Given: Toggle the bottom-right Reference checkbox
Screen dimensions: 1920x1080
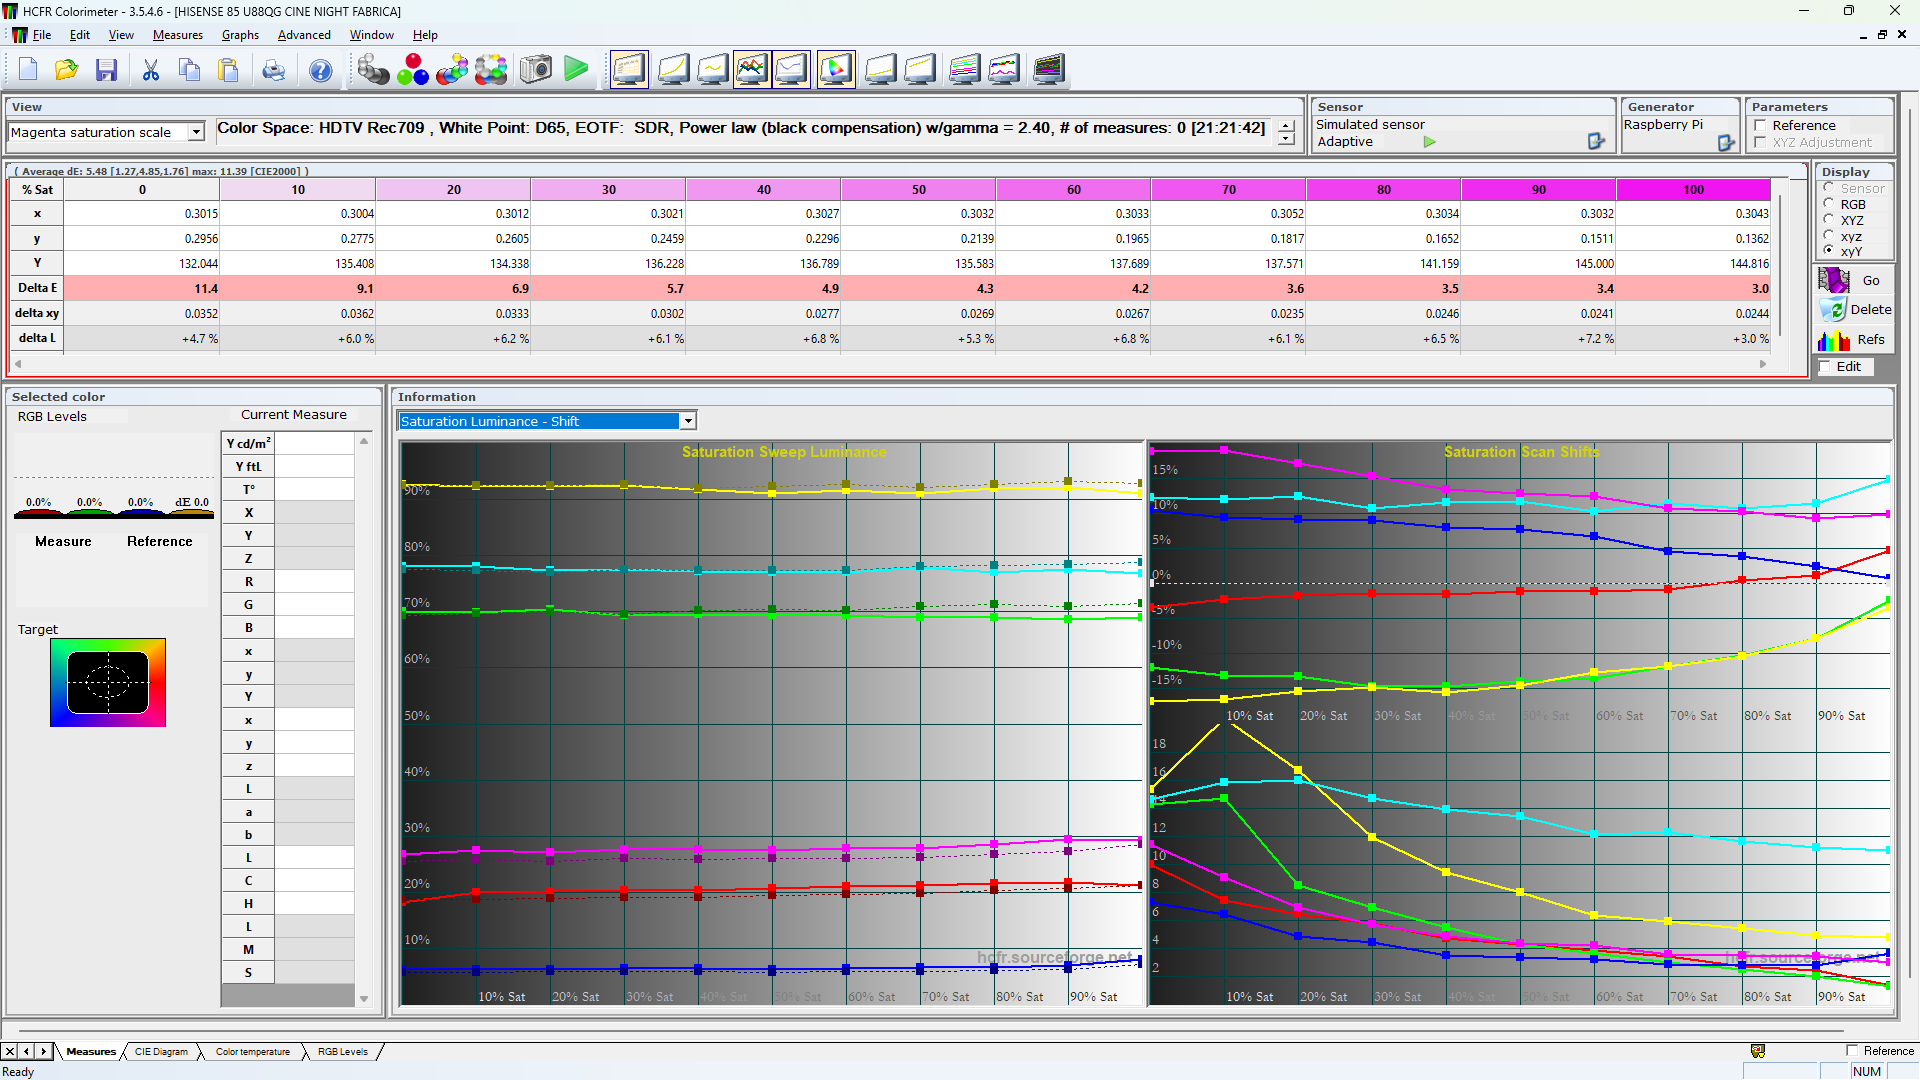Looking at the screenshot, I should (1852, 1050).
